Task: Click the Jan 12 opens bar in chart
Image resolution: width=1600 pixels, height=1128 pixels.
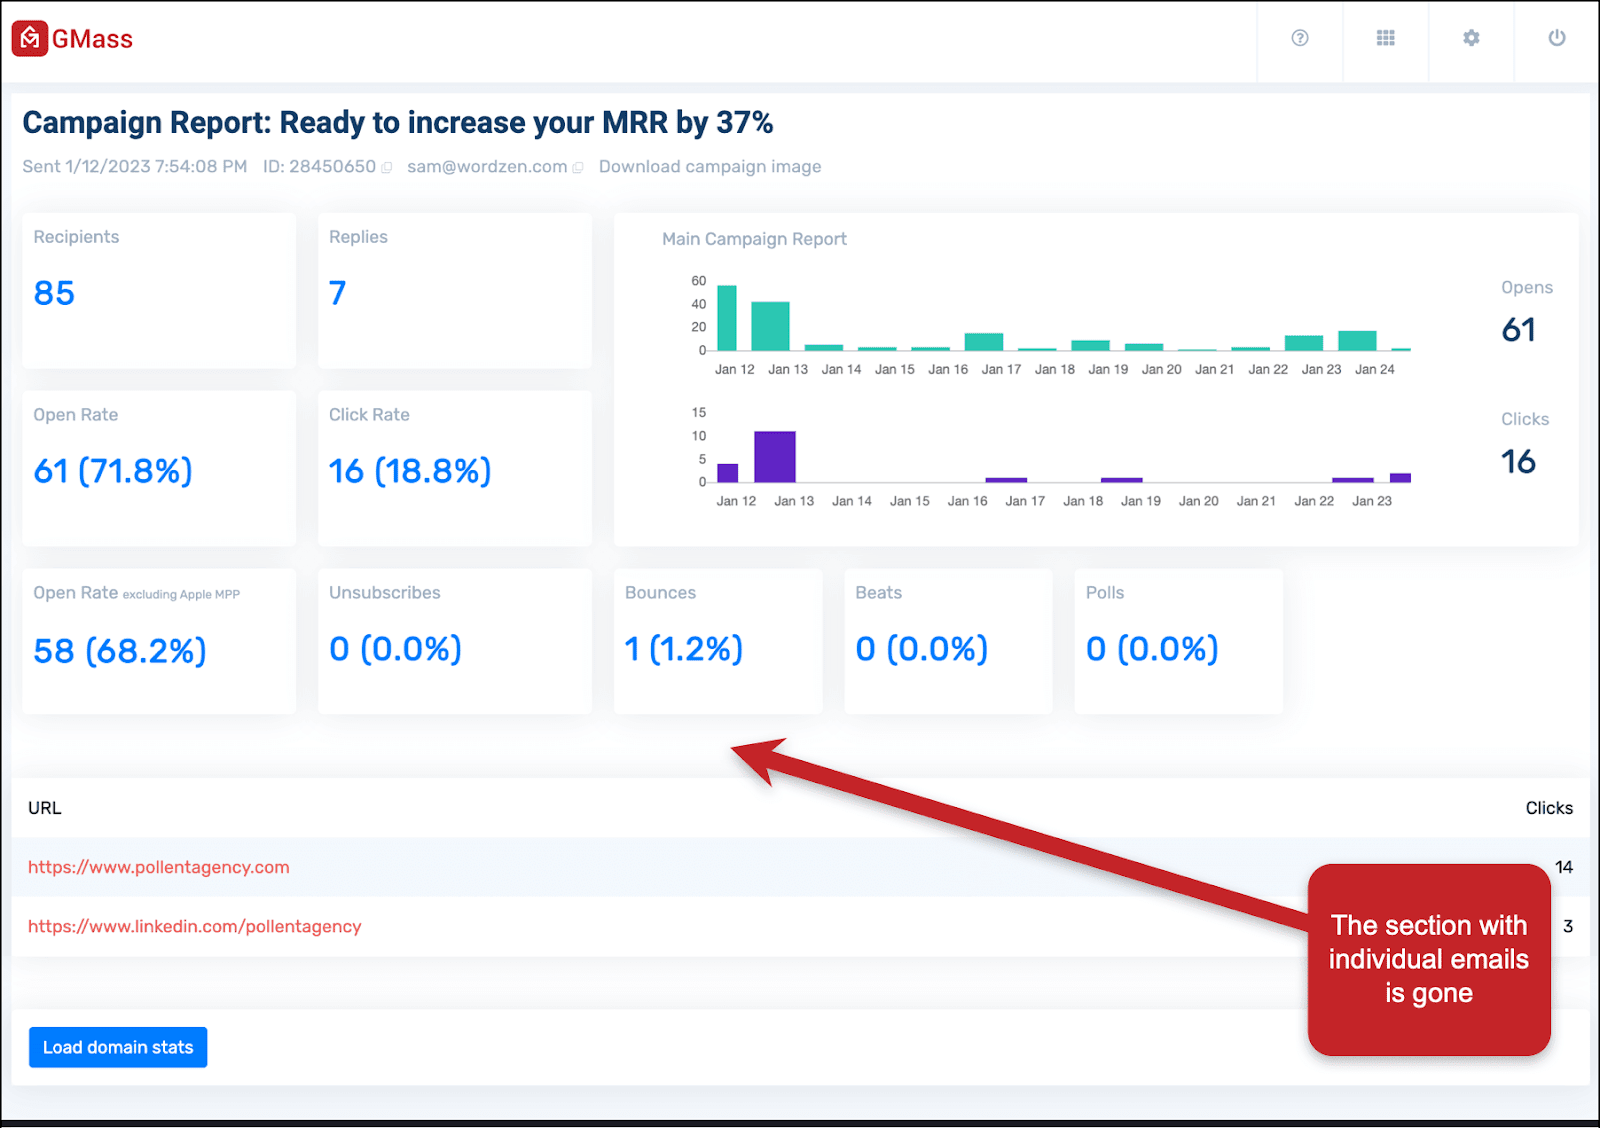Action: point(727,318)
